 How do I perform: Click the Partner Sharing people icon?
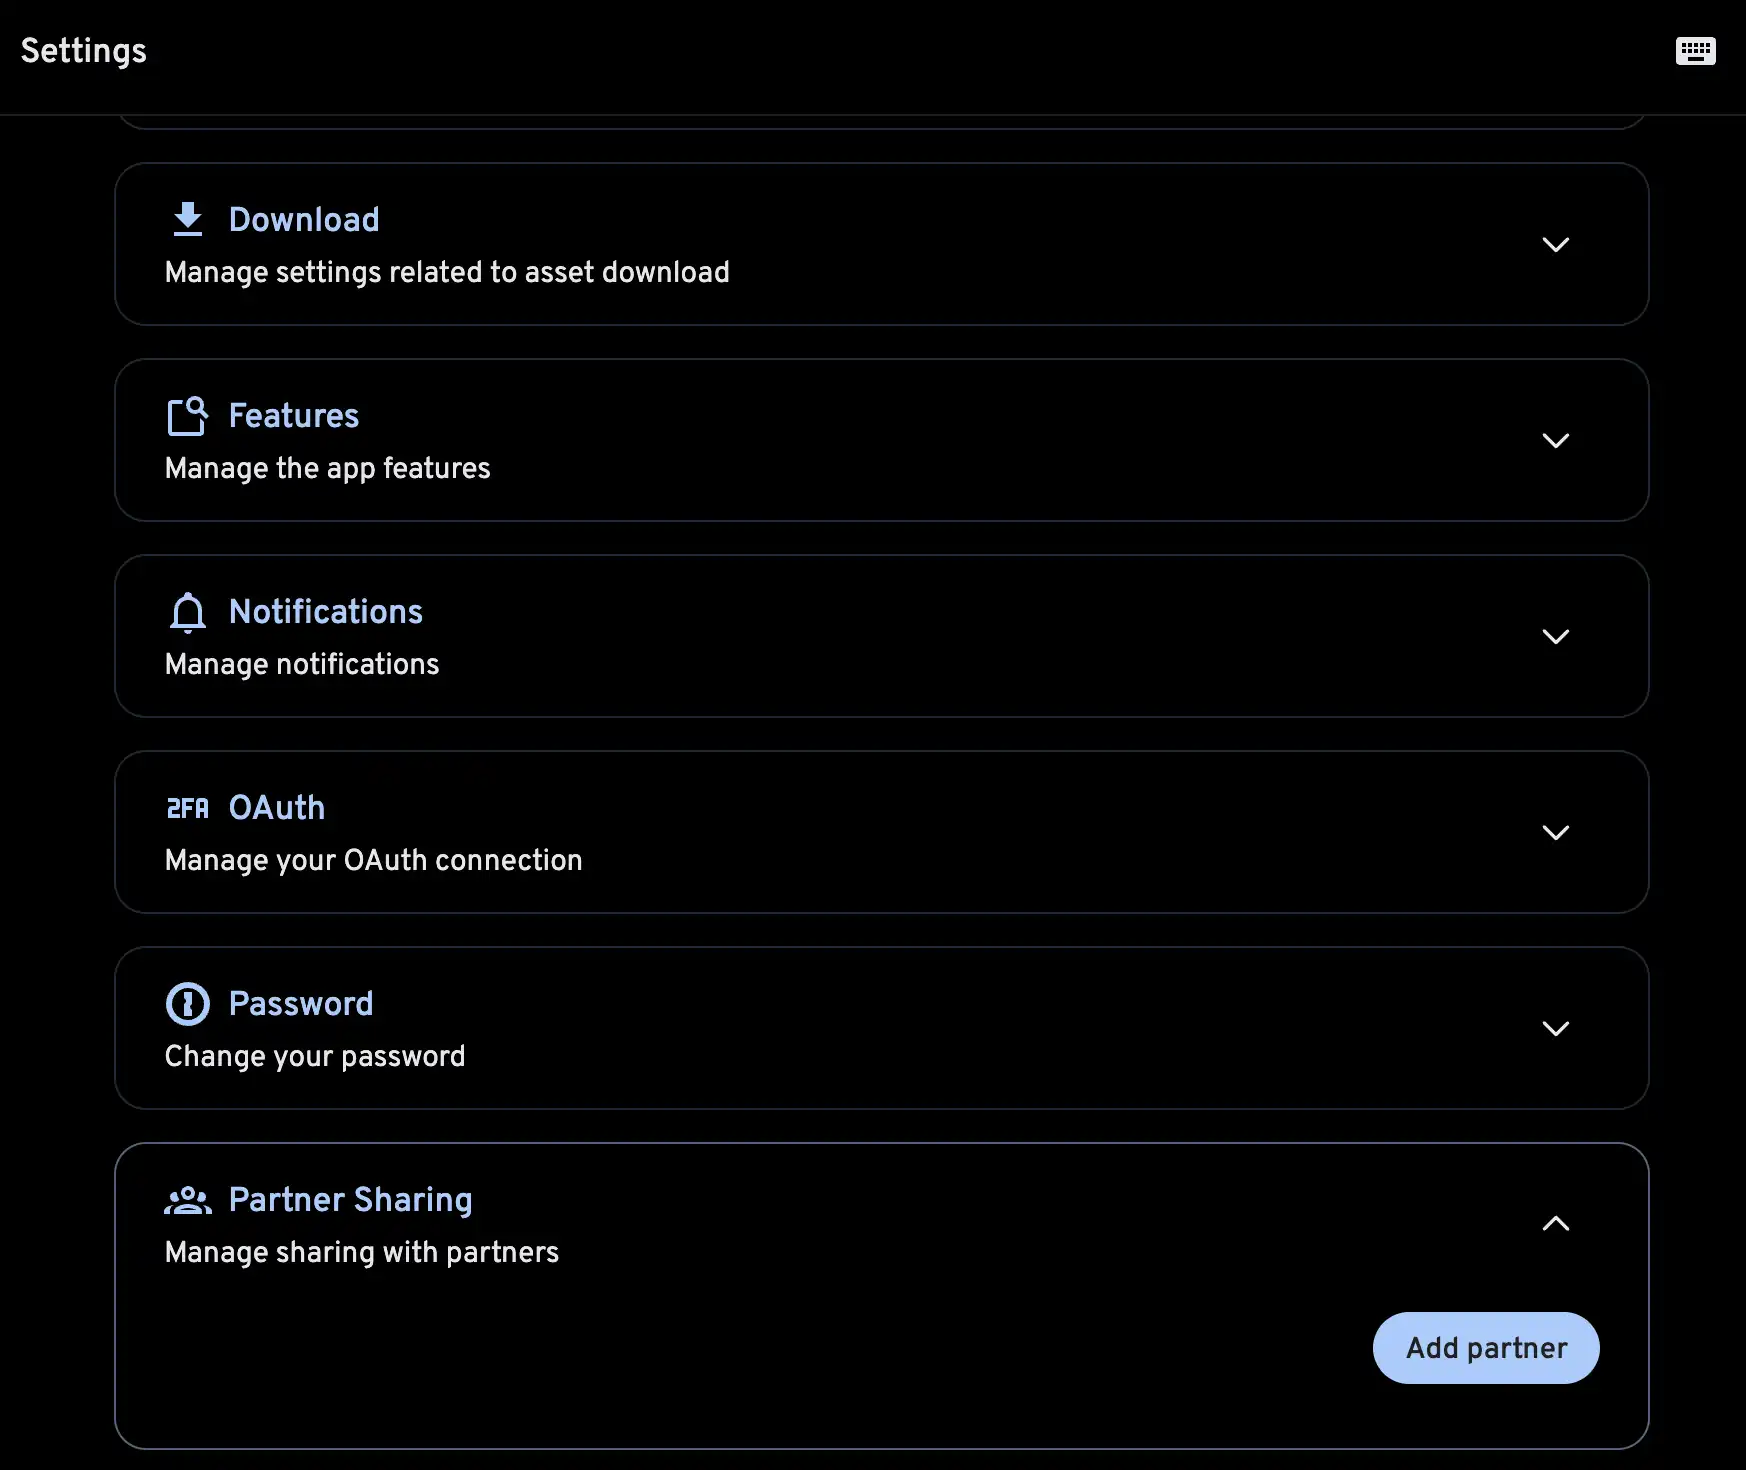pyautogui.click(x=189, y=1199)
